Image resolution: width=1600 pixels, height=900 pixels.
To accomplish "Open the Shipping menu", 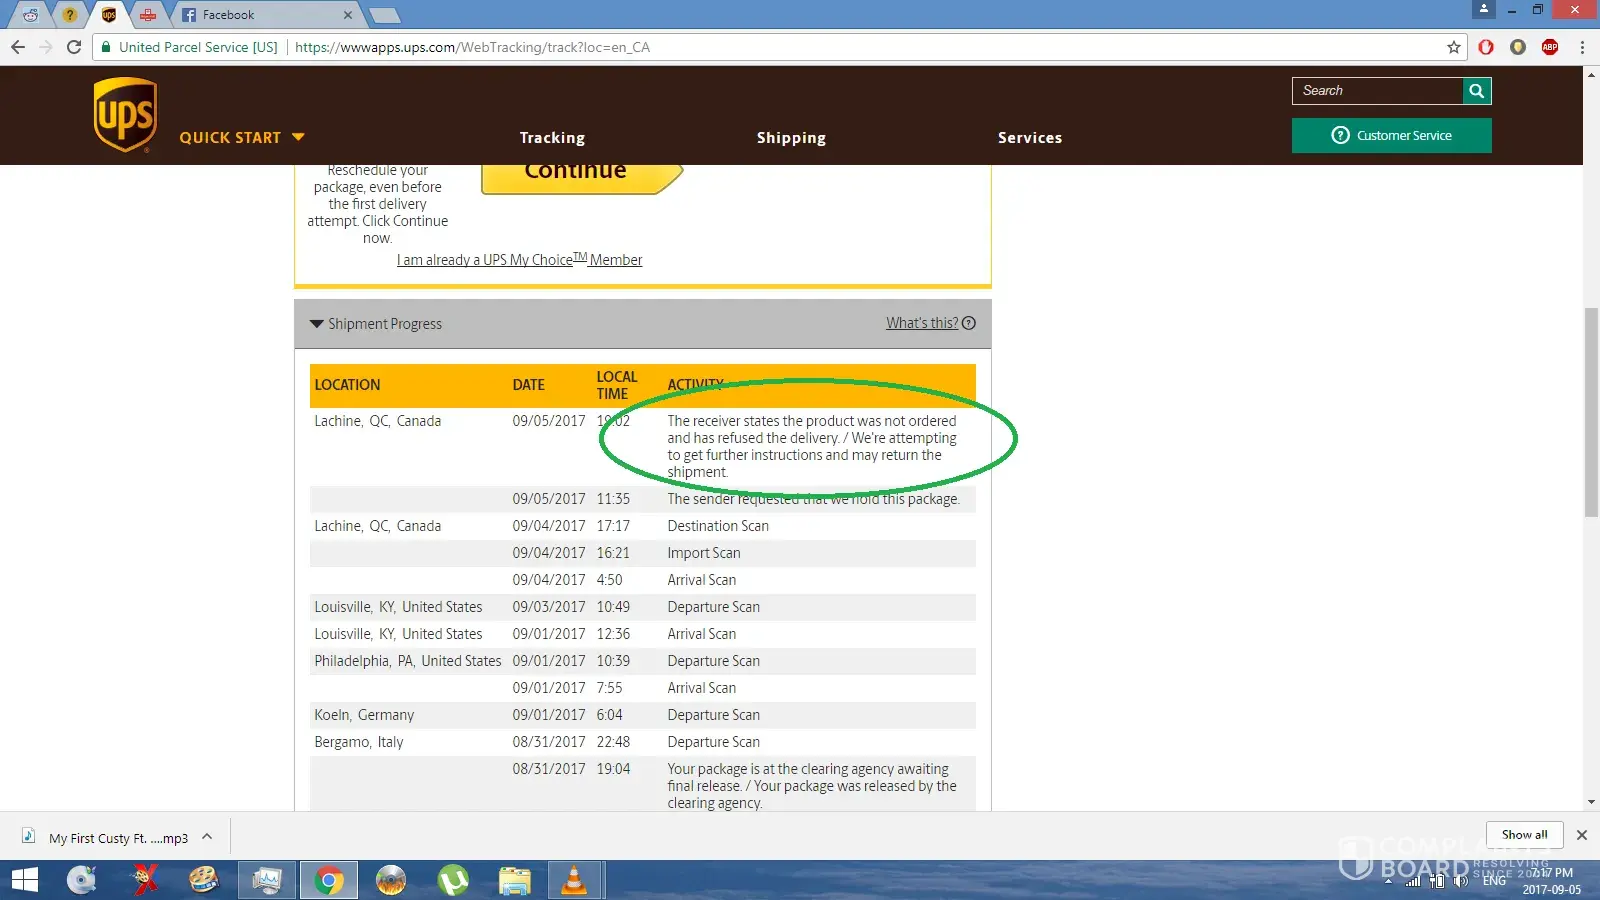I will point(791,138).
